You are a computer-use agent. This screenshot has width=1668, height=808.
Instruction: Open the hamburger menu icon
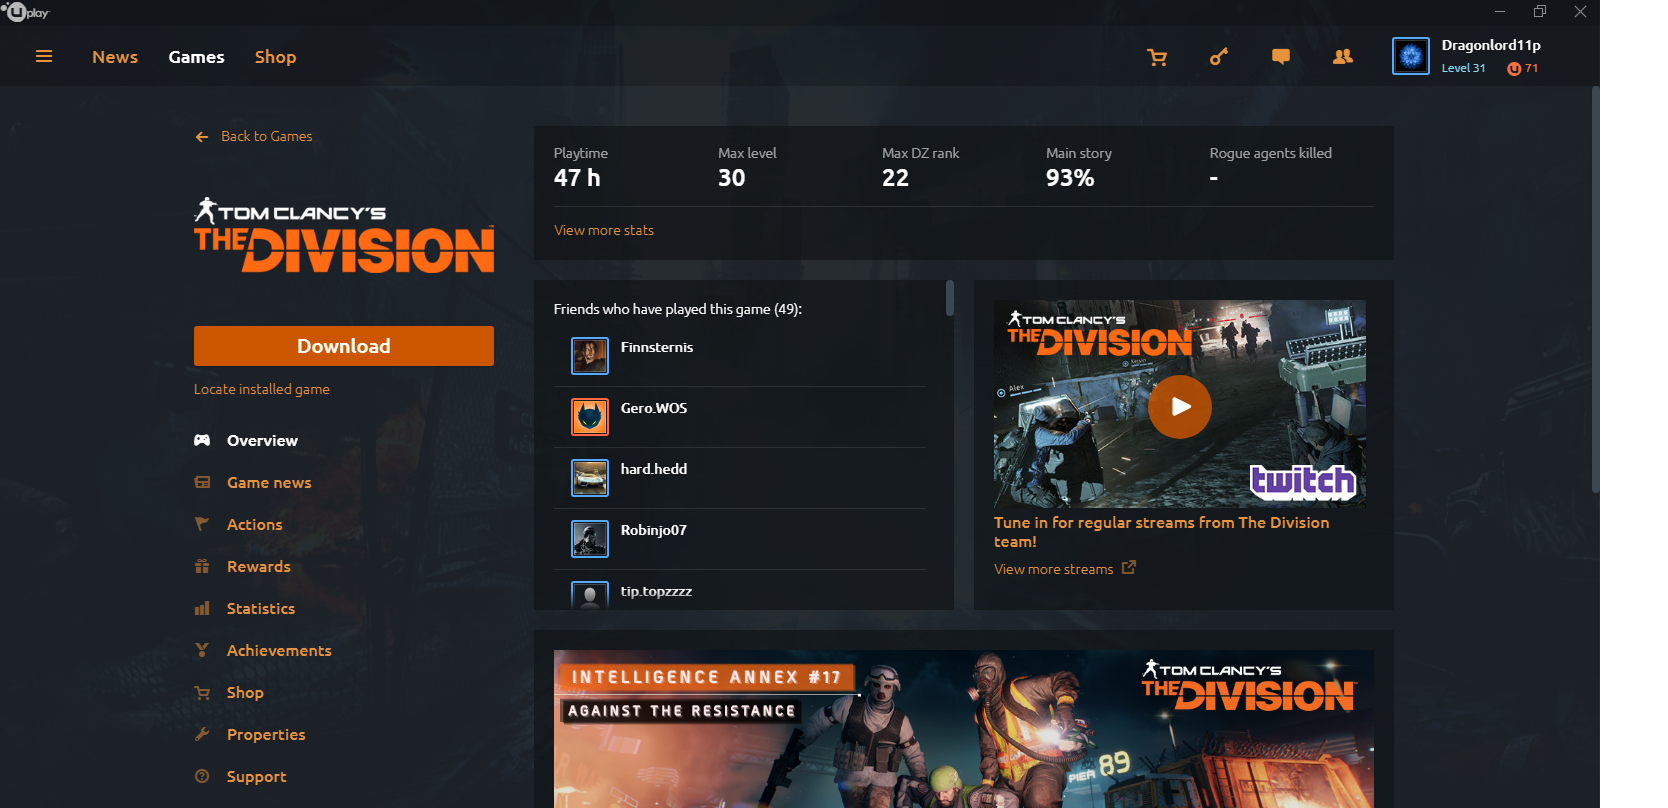point(44,57)
